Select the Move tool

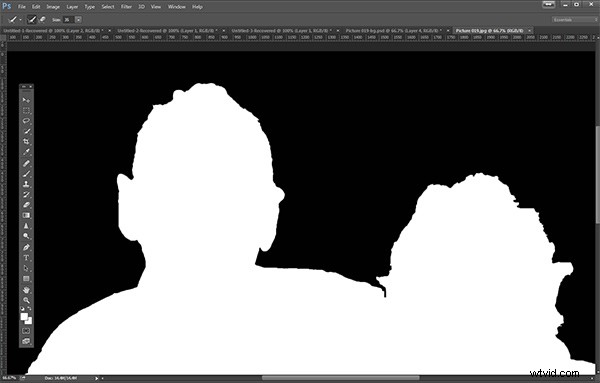[26, 100]
